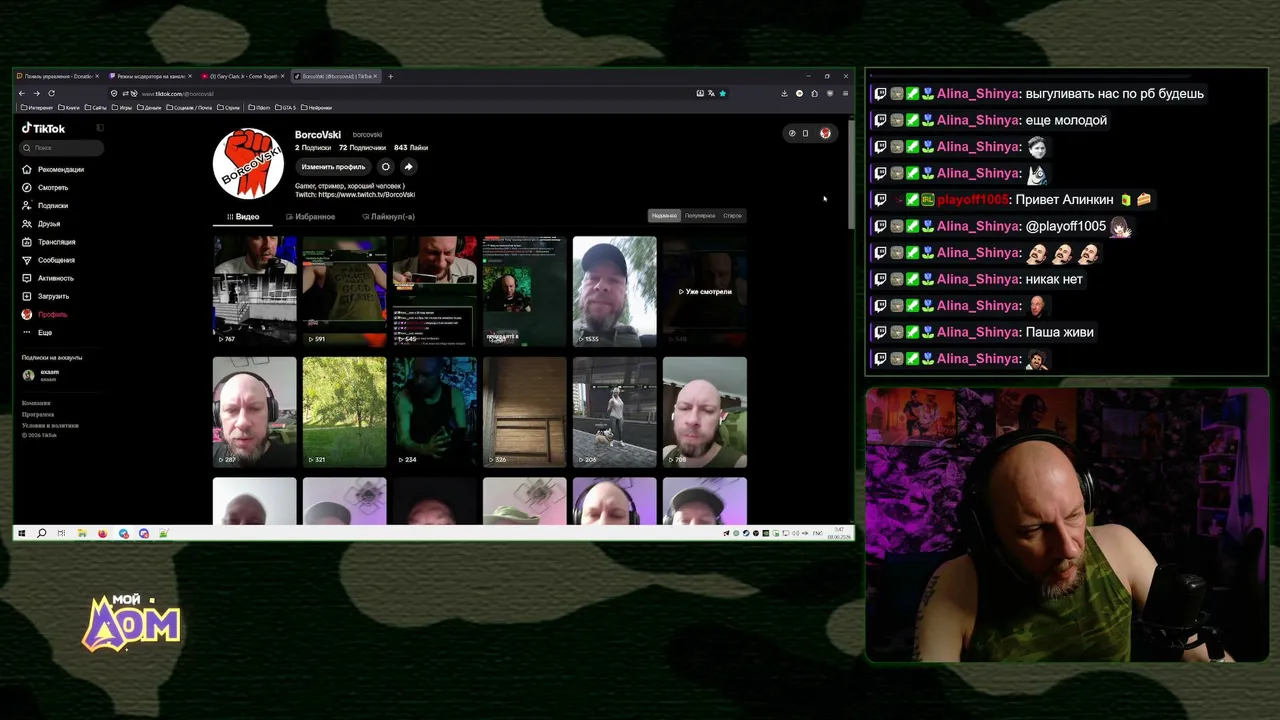The image size is (1280, 720).
Task: Expand the Еще more menu
Action: [x=38, y=332]
